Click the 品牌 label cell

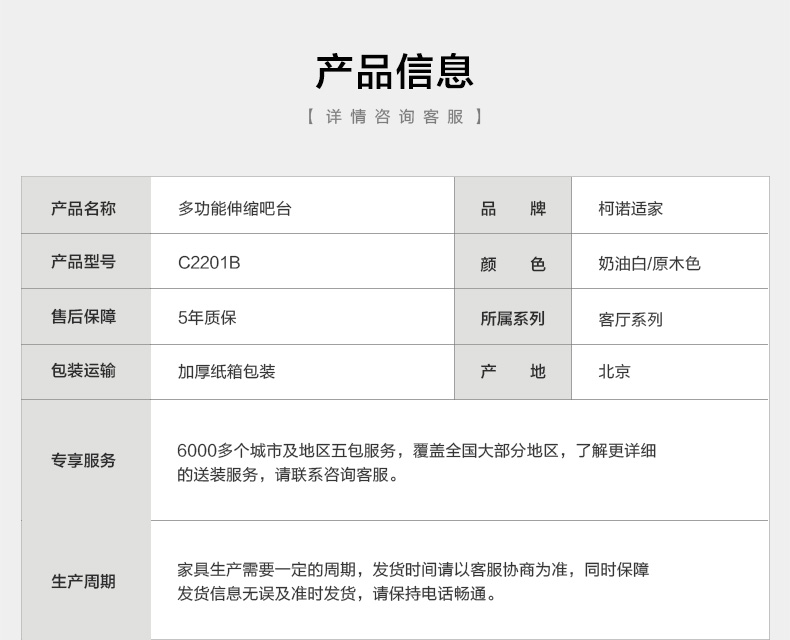513,205
